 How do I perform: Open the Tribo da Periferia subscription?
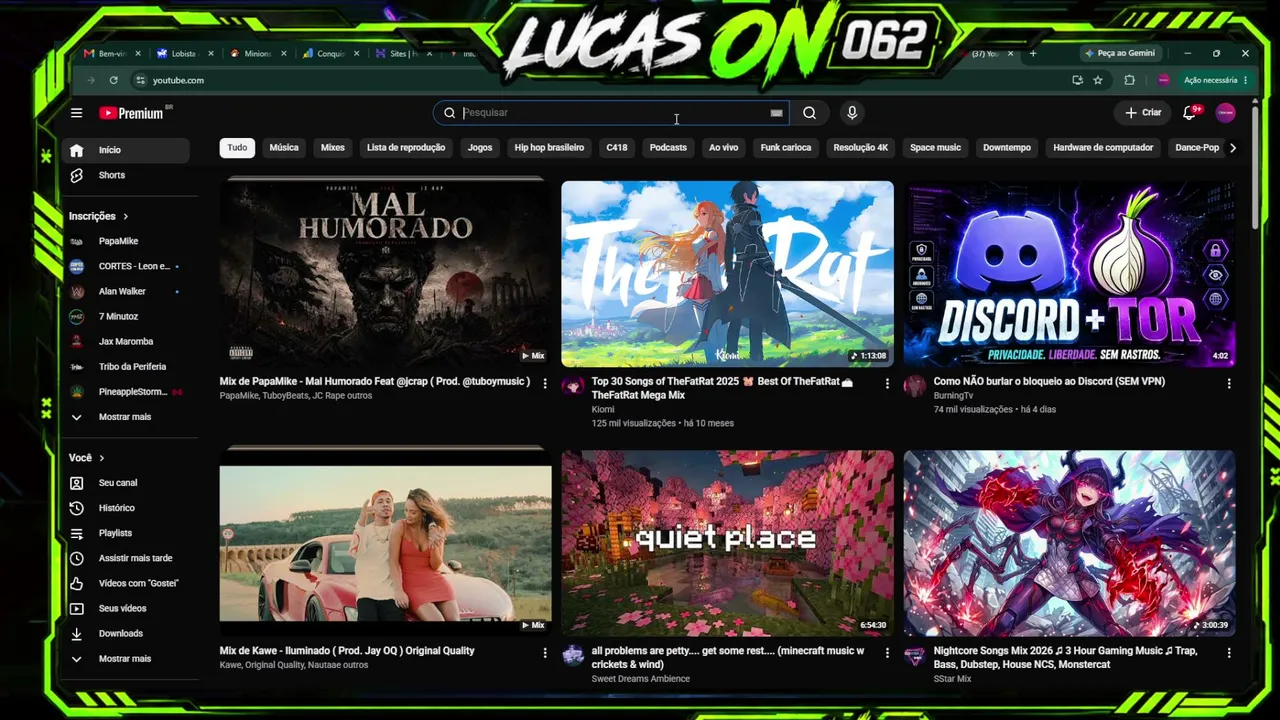127,366
